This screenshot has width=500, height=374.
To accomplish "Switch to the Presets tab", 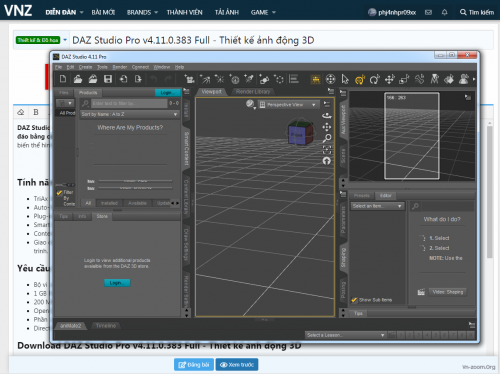I will point(362,196).
